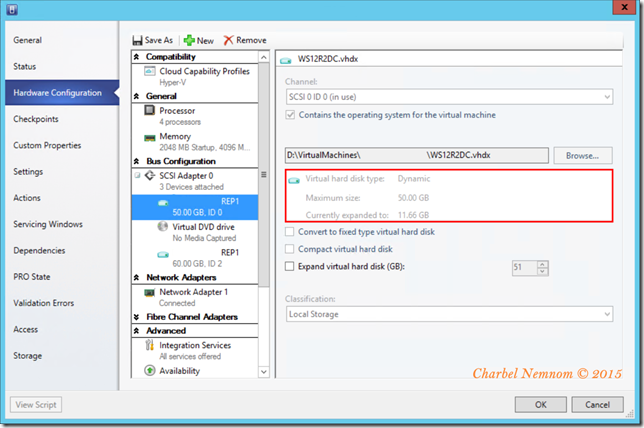Open the General page
644x428 pixels.
tap(62, 40)
